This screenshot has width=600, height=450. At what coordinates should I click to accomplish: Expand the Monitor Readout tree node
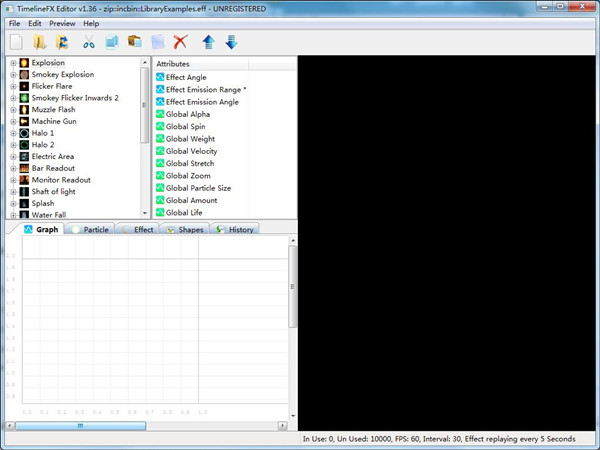[13, 180]
